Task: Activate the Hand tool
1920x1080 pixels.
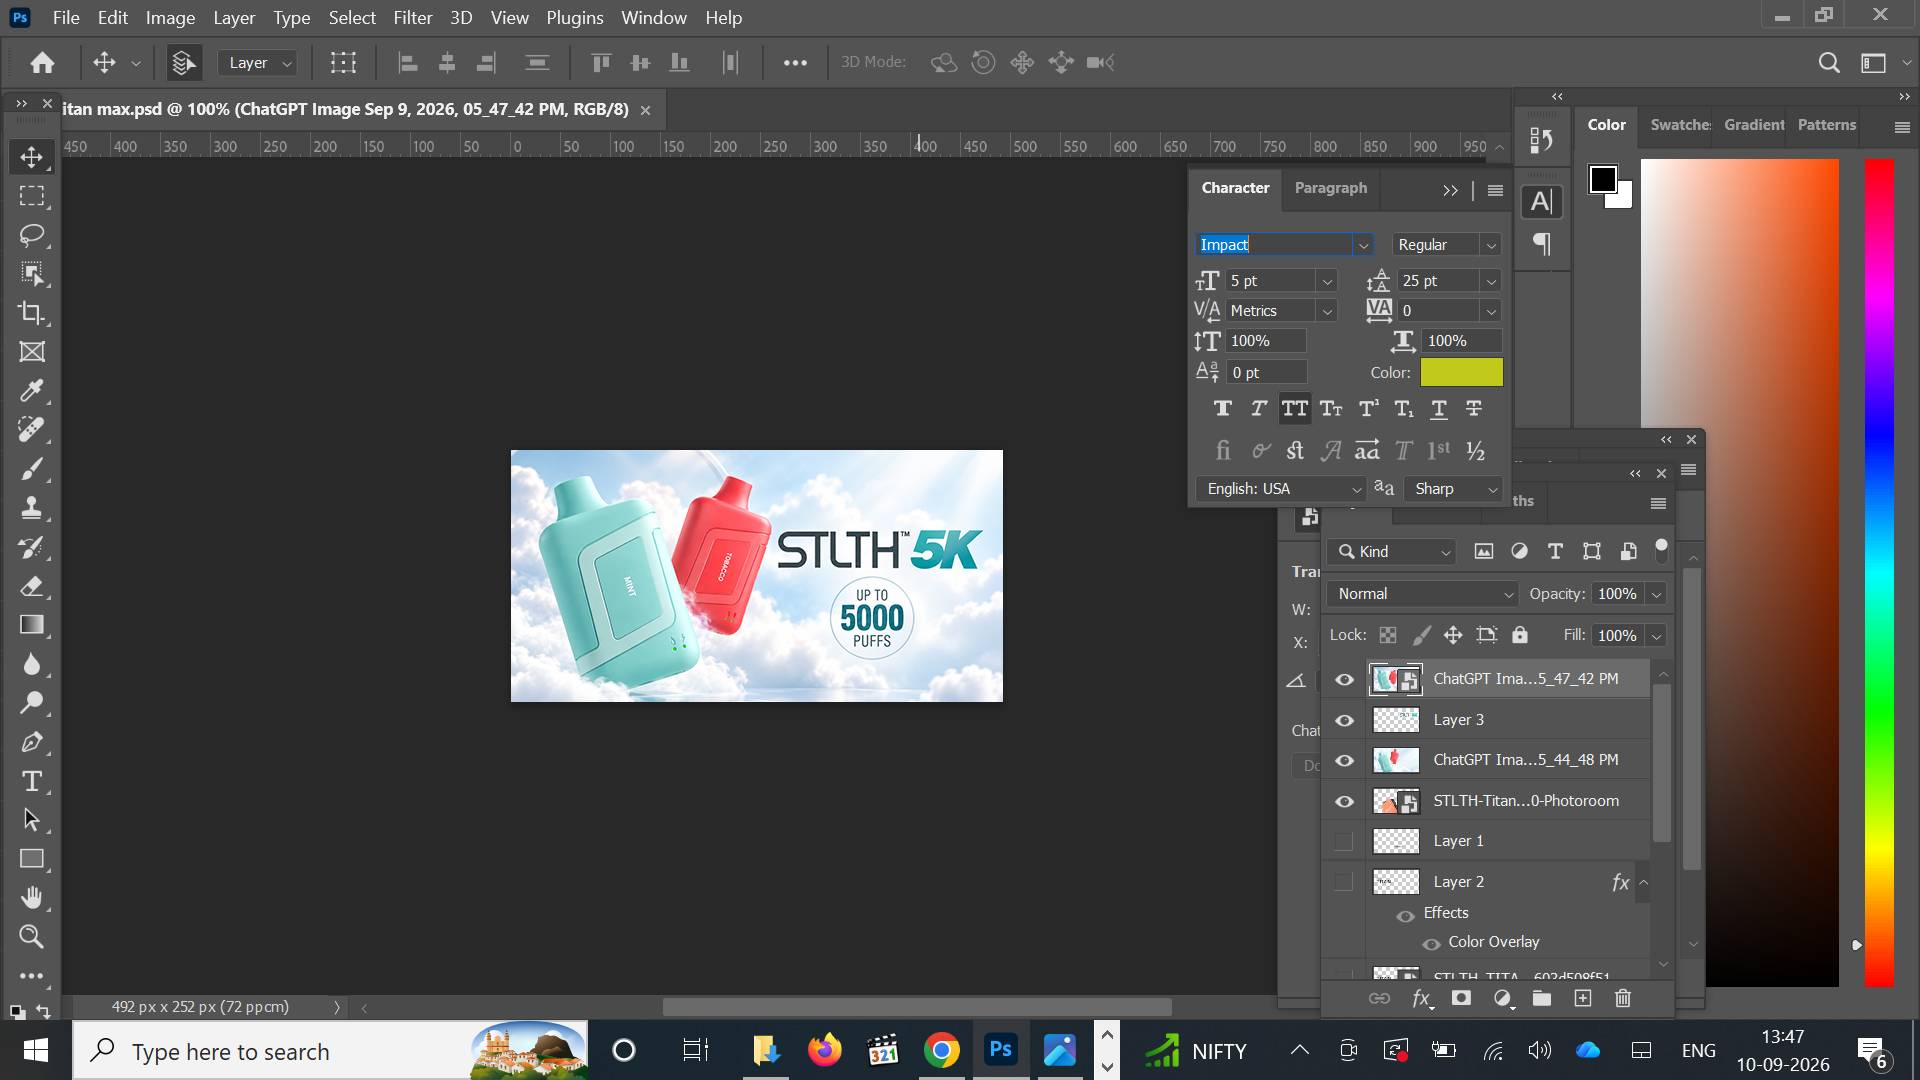Action: [32, 898]
